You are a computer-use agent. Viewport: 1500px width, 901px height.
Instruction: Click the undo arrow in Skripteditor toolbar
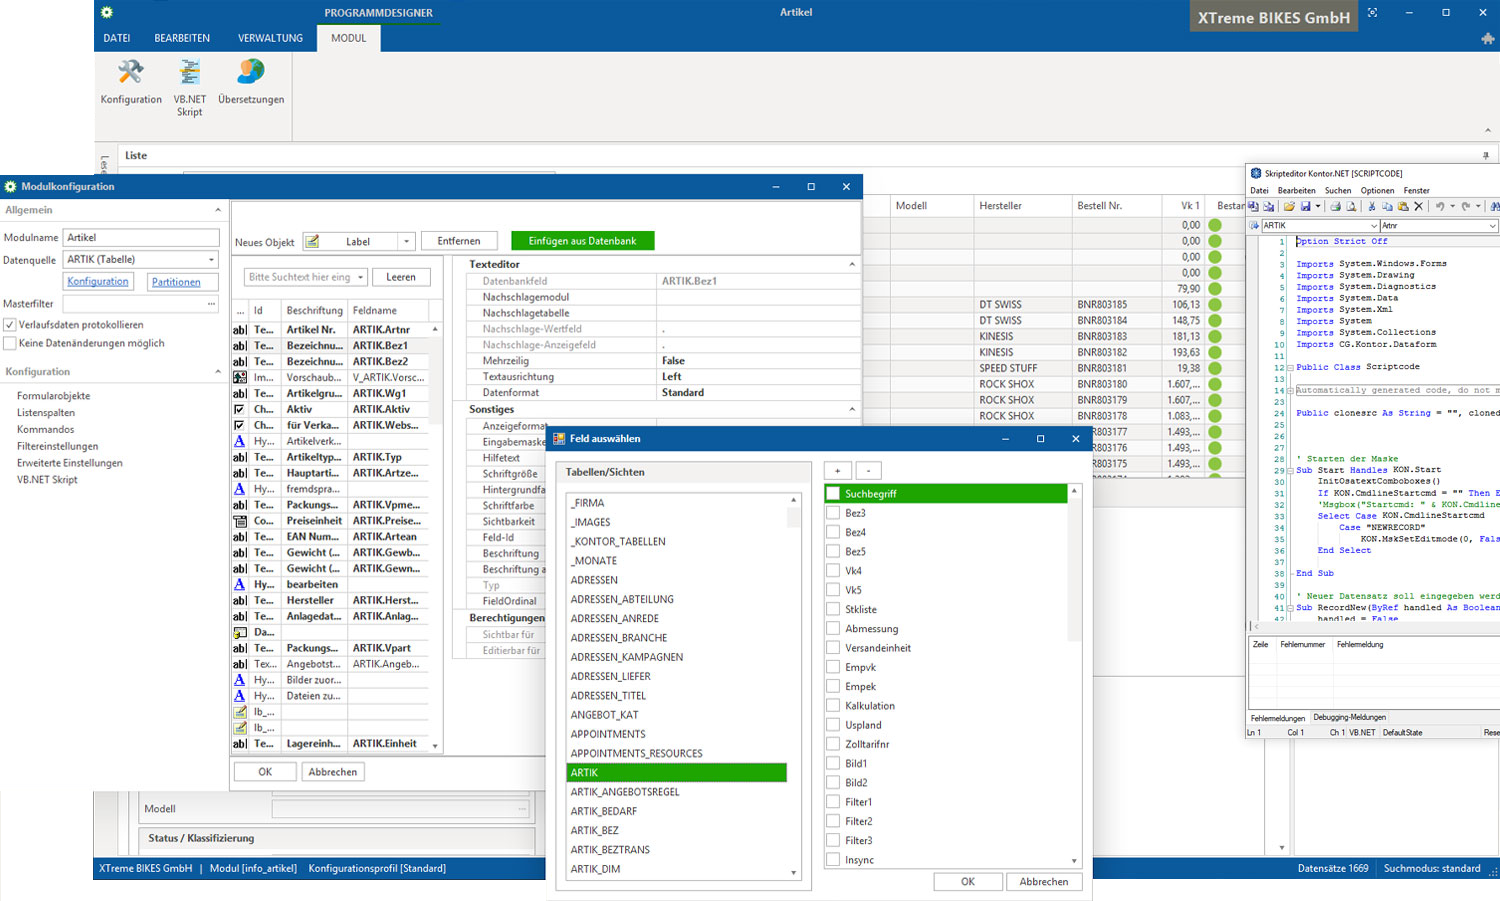pyautogui.click(x=1440, y=206)
